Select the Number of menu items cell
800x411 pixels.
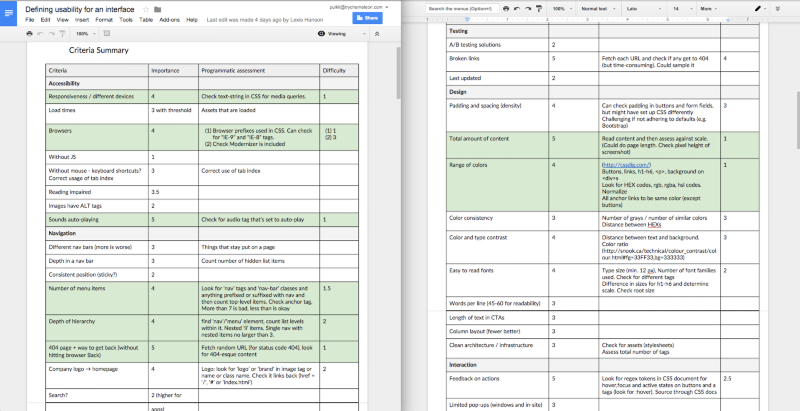pos(97,298)
